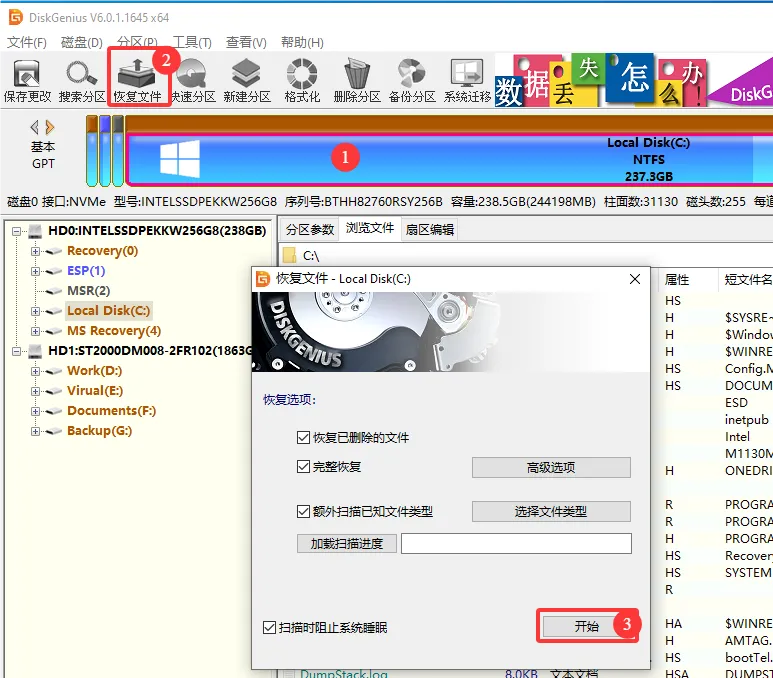The width and height of the screenshot is (773, 678).
Task: Collapse the HD1 disk tree node
Action: tap(17, 351)
